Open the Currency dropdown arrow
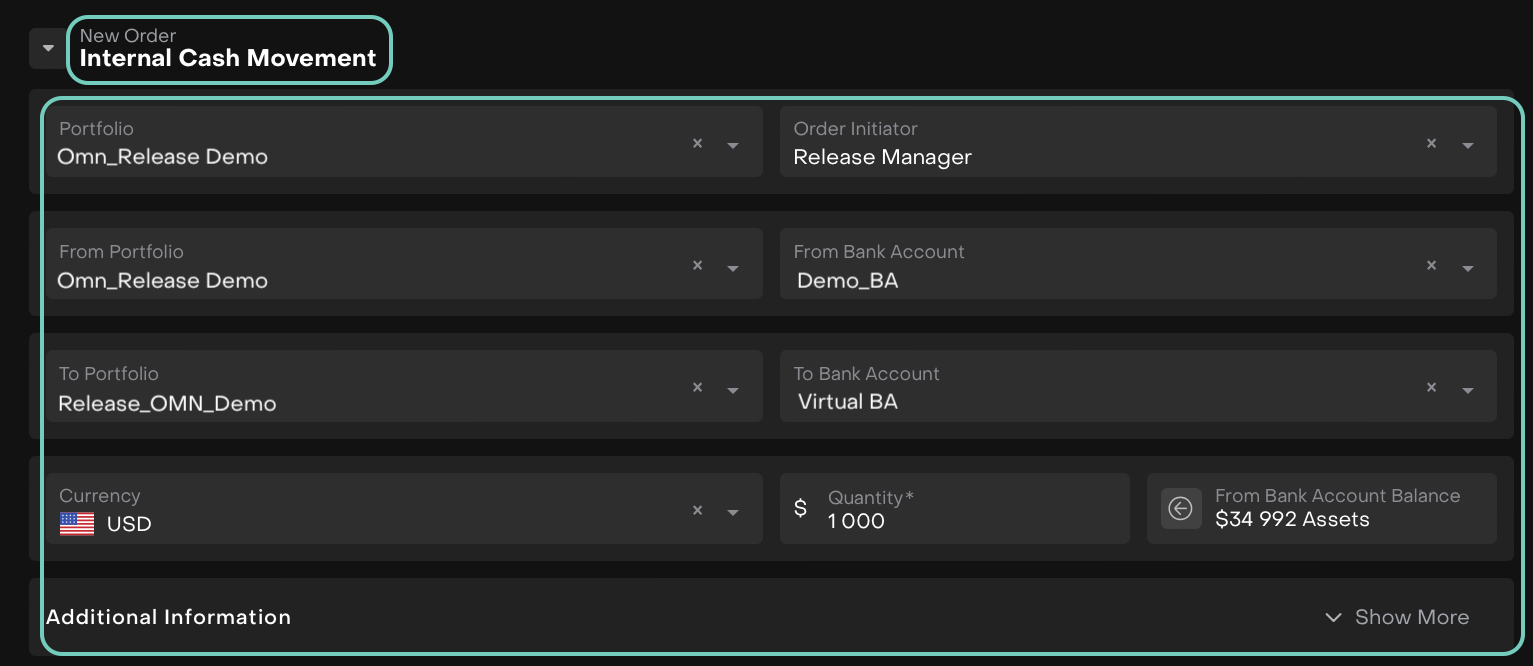The width and height of the screenshot is (1533, 666). tap(733, 513)
